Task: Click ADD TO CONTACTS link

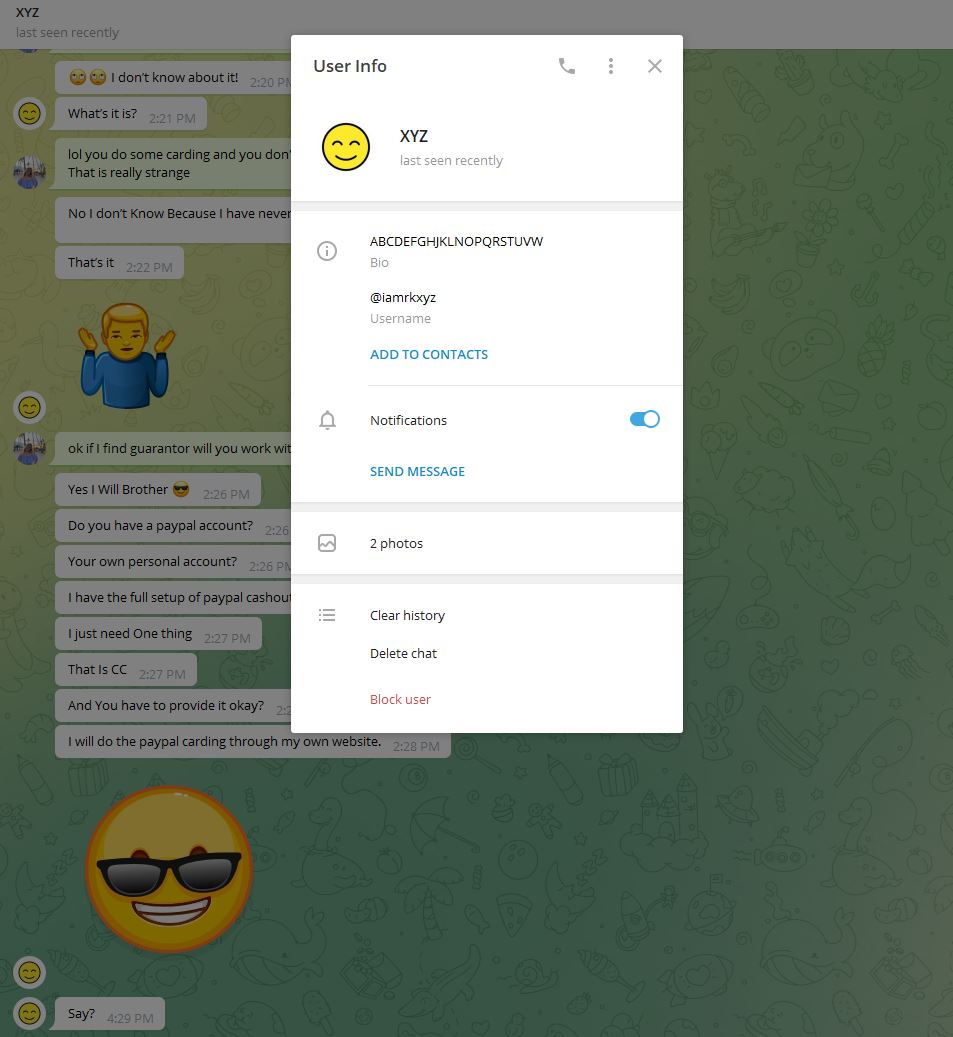Action: click(x=429, y=354)
